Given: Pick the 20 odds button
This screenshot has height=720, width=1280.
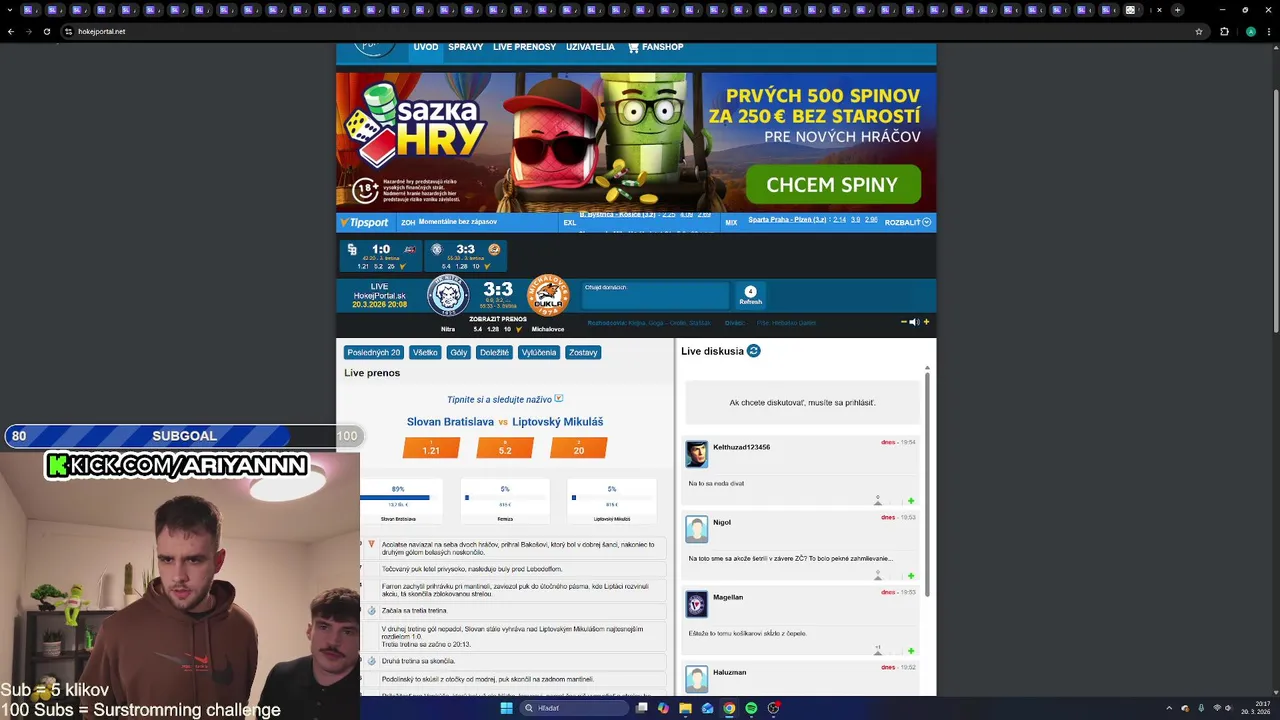Looking at the screenshot, I should pos(579,448).
